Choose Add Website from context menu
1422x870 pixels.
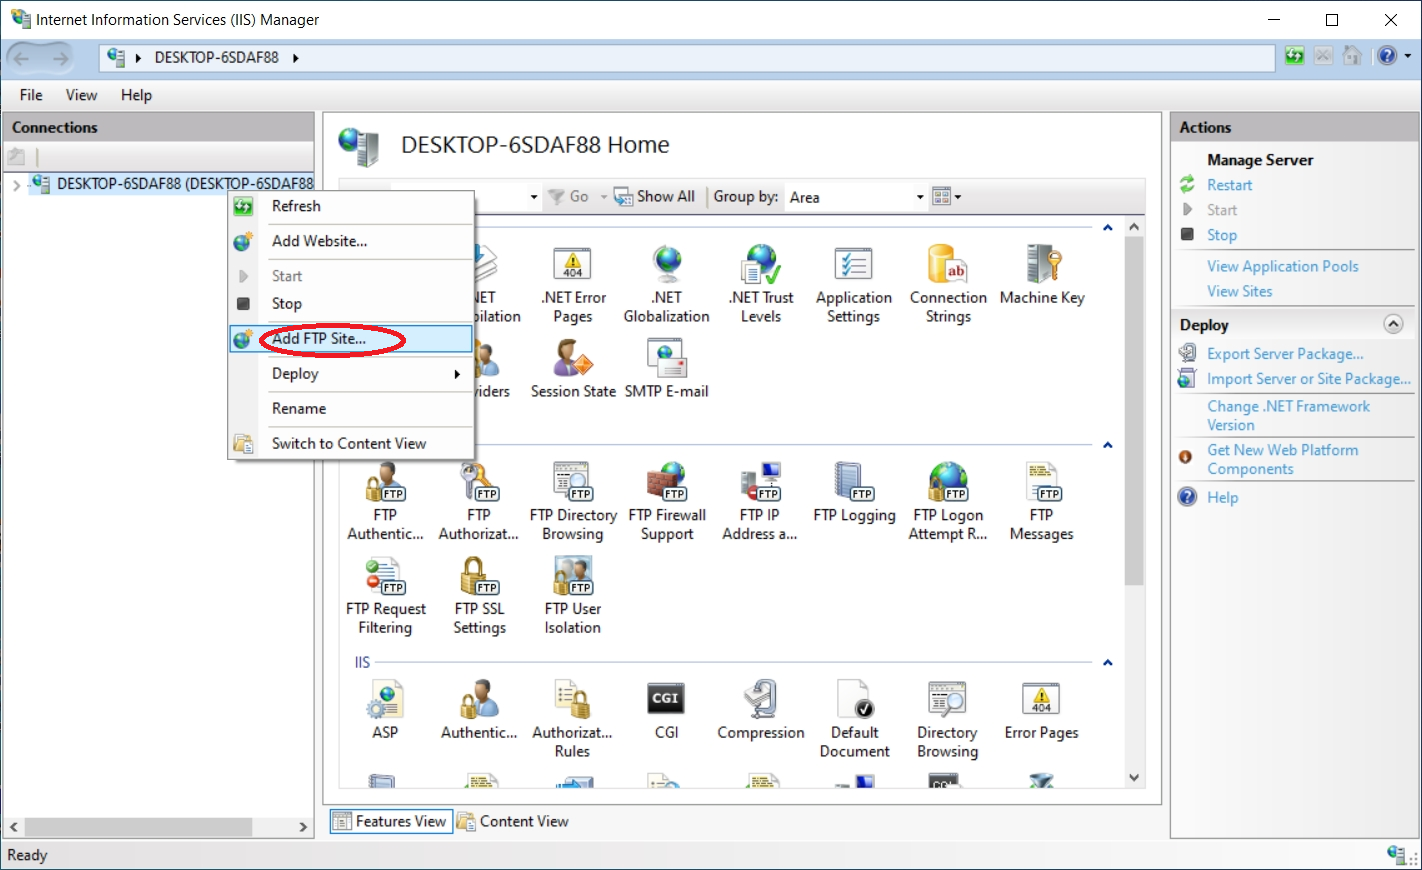351,241
